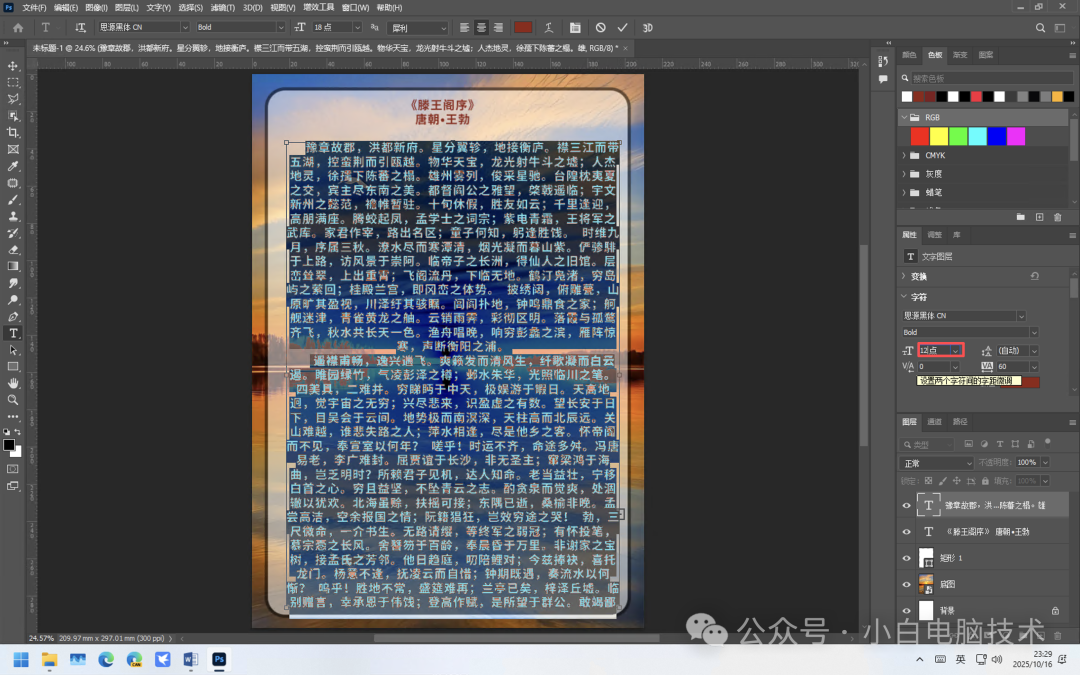Image resolution: width=1080 pixels, height=675 pixels.
Task: Open Word from the Windows taskbar
Action: pos(191,659)
